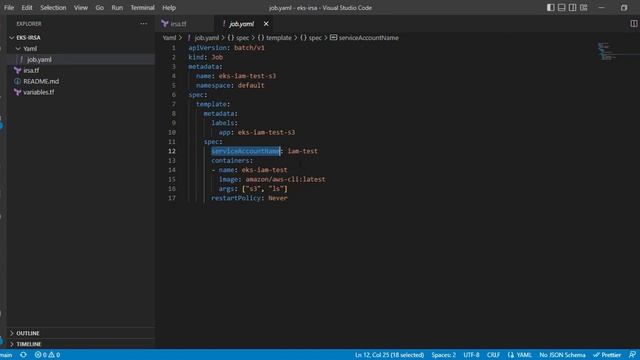This screenshot has width=640, height=360.
Task: Switch to the irsa.tf editor tab
Action: [x=178, y=24]
